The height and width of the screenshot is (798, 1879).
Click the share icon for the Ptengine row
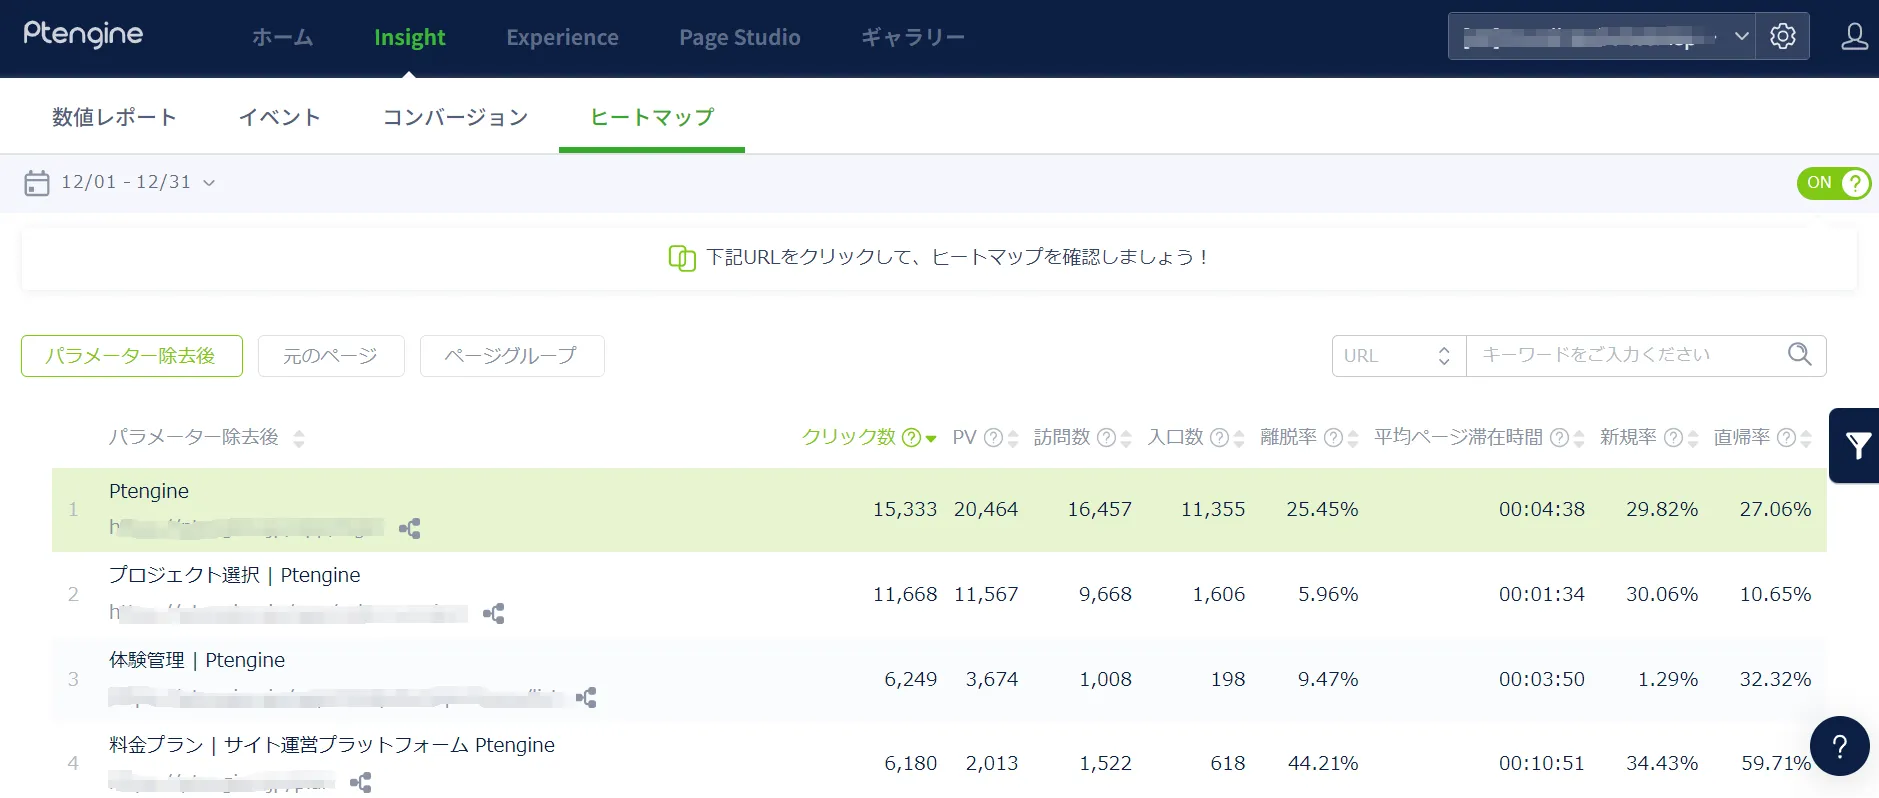tap(409, 528)
